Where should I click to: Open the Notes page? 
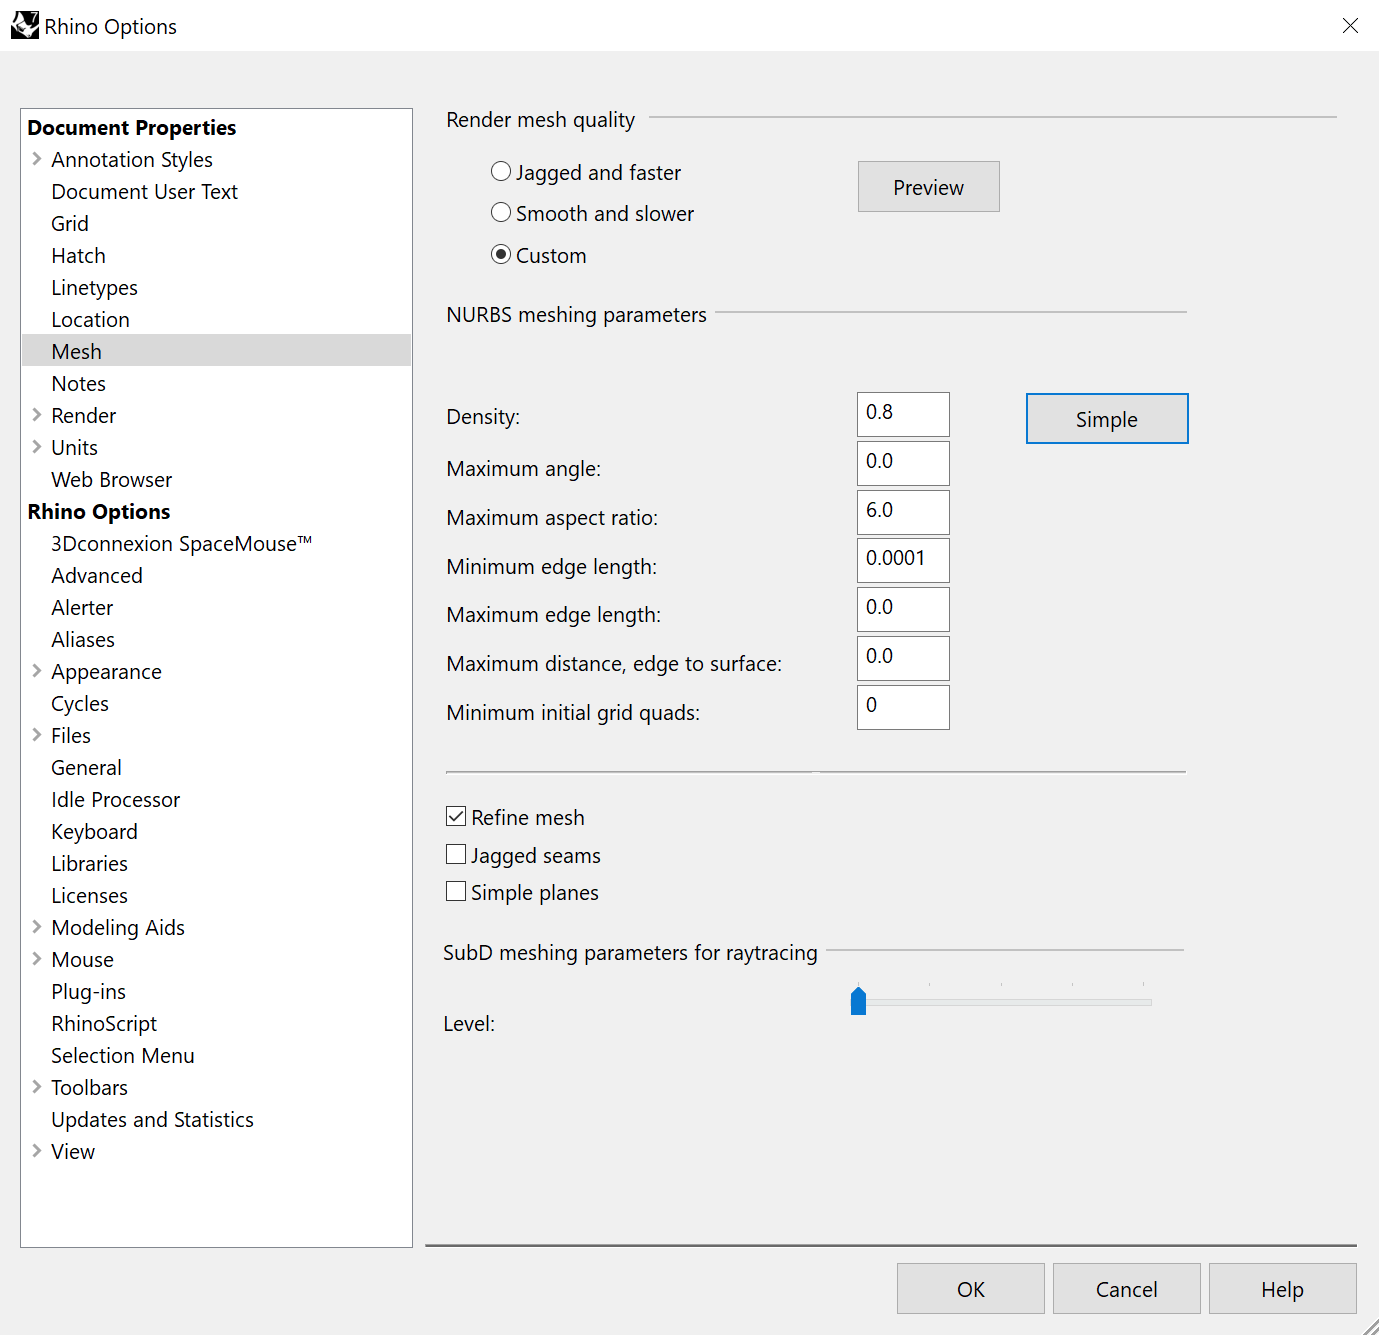tap(78, 383)
